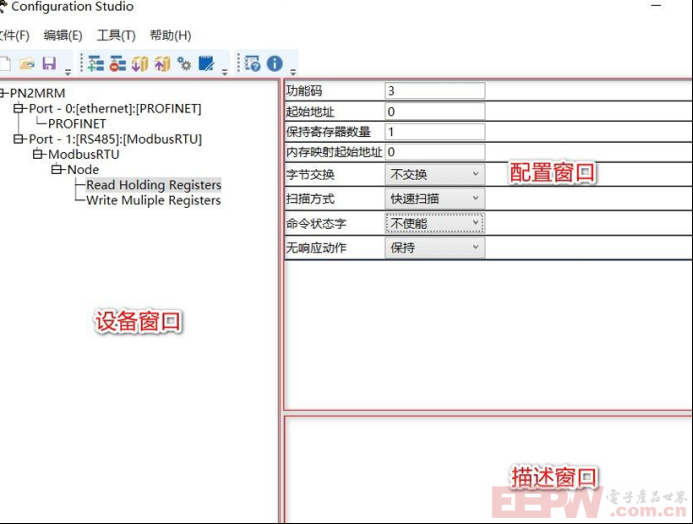Click the 功能码 row label
Screen dimensions: 693x524
304,91
